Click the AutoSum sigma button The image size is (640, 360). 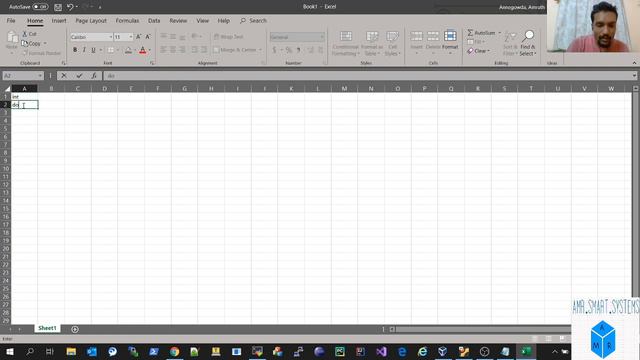pyautogui.click(x=481, y=33)
